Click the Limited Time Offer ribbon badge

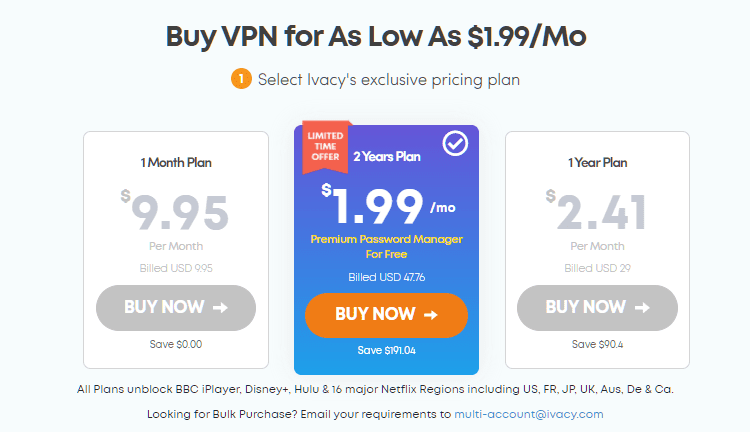[x=326, y=146]
